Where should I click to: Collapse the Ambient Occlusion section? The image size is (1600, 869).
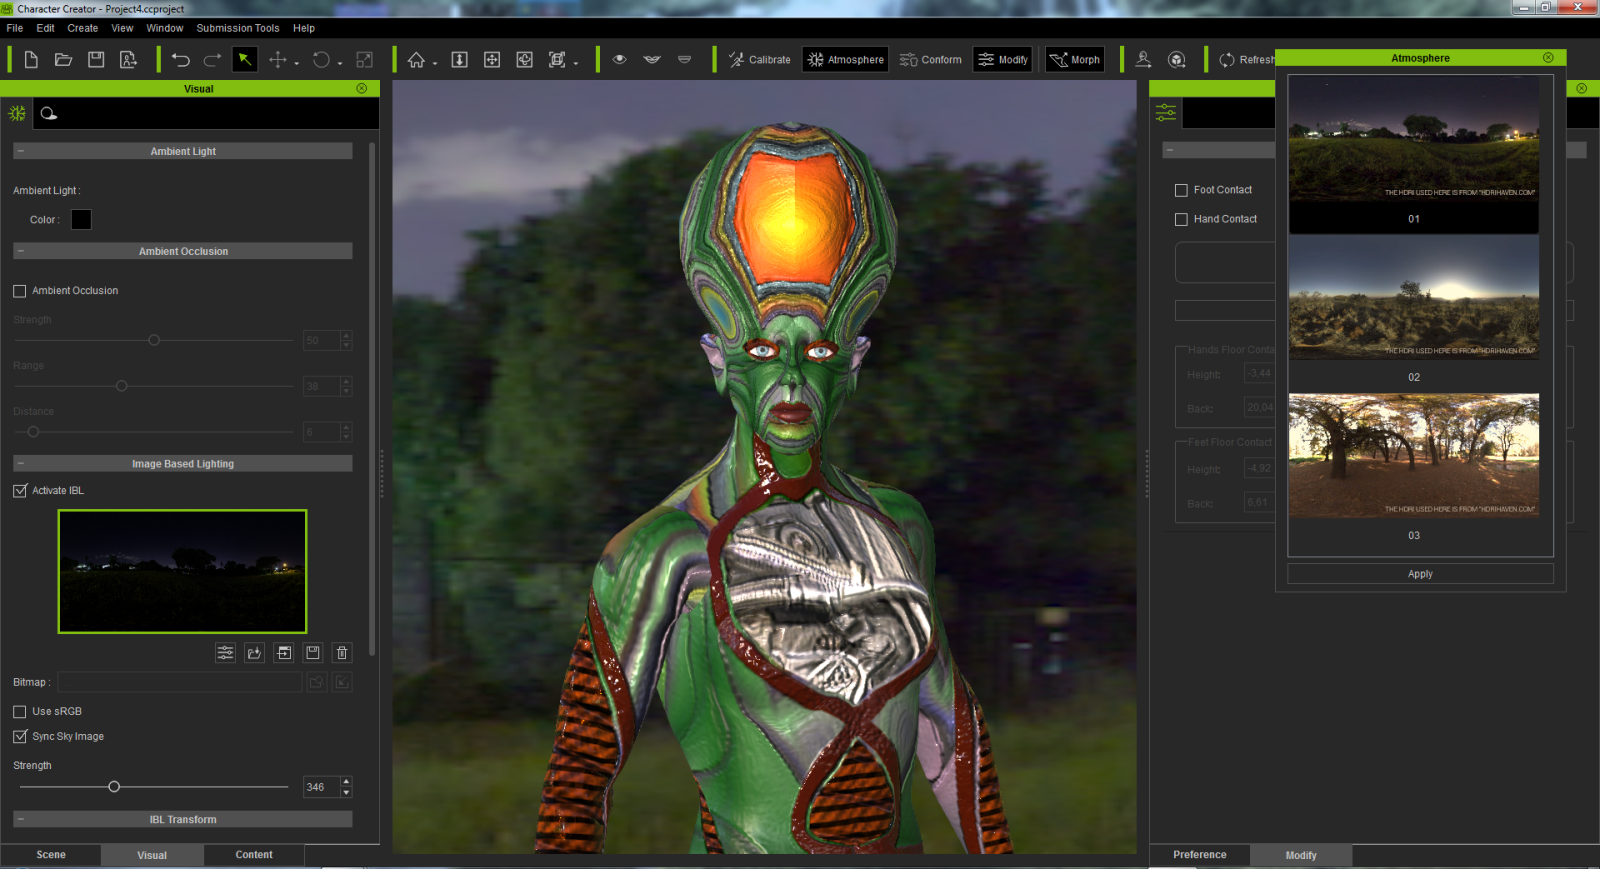(x=21, y=251)
